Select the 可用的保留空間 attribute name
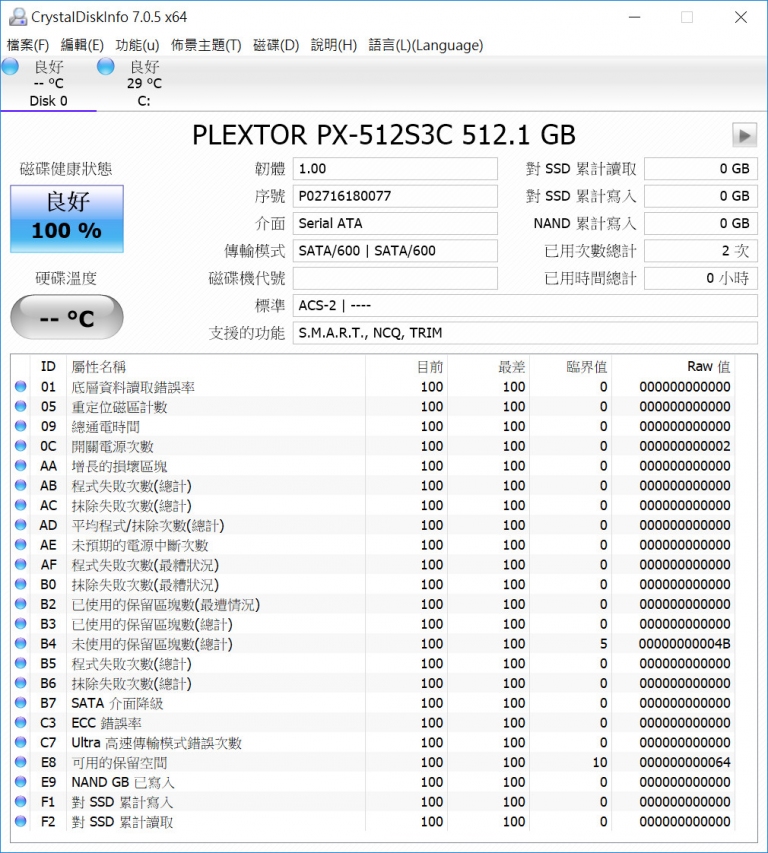 coord(119,762)
